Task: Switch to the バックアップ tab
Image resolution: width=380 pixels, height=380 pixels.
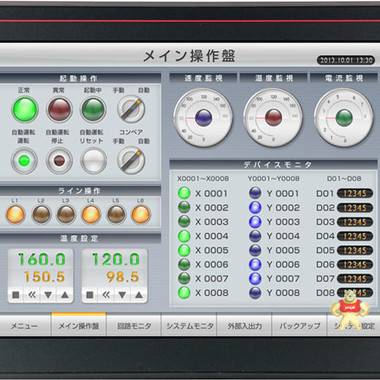Action: [x=299, y=325]
